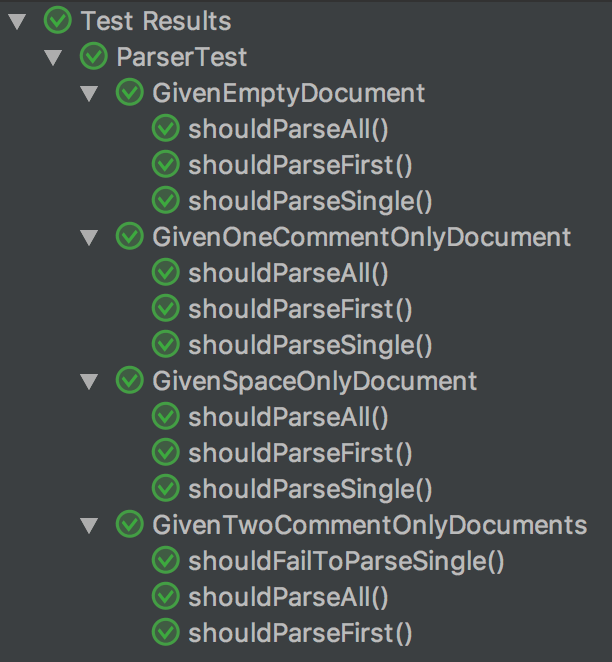Image resolution: width=612 pixels, height=662 pixels.
Task: Collapse the GivenSpaceOnlyDocument group
Action: [x=89, y=381]
